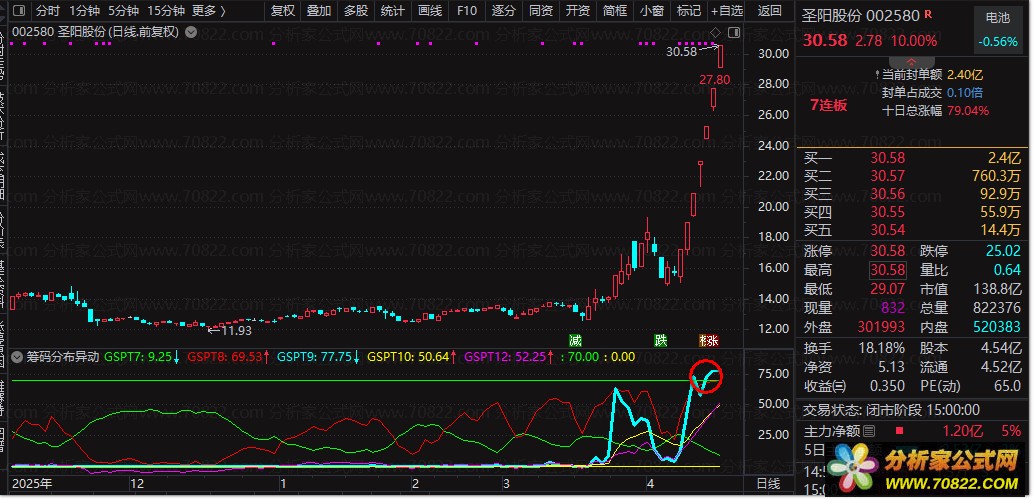
Task: Select the GSPT10 indicator value
Action: pos(413,357)
